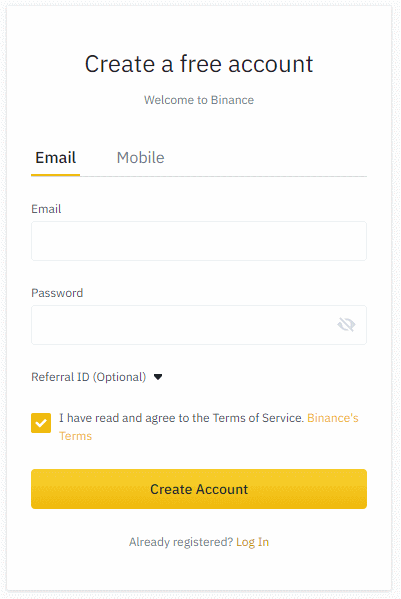
Task: Uncheck the Terms of Service agreement checkbox
Action: [41, 423]
